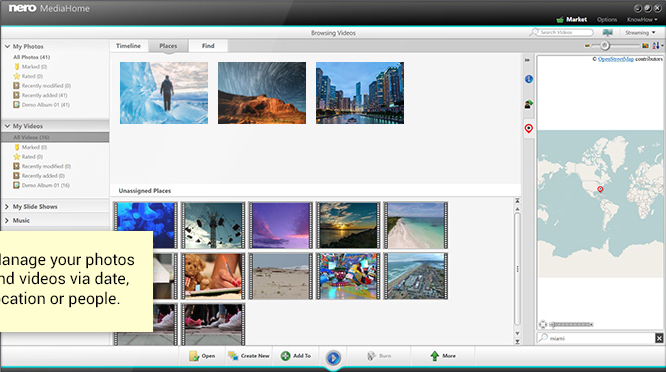The image size is (666, 372).
Task: Select Marked under My Photos
Action: tap(30, 67)
